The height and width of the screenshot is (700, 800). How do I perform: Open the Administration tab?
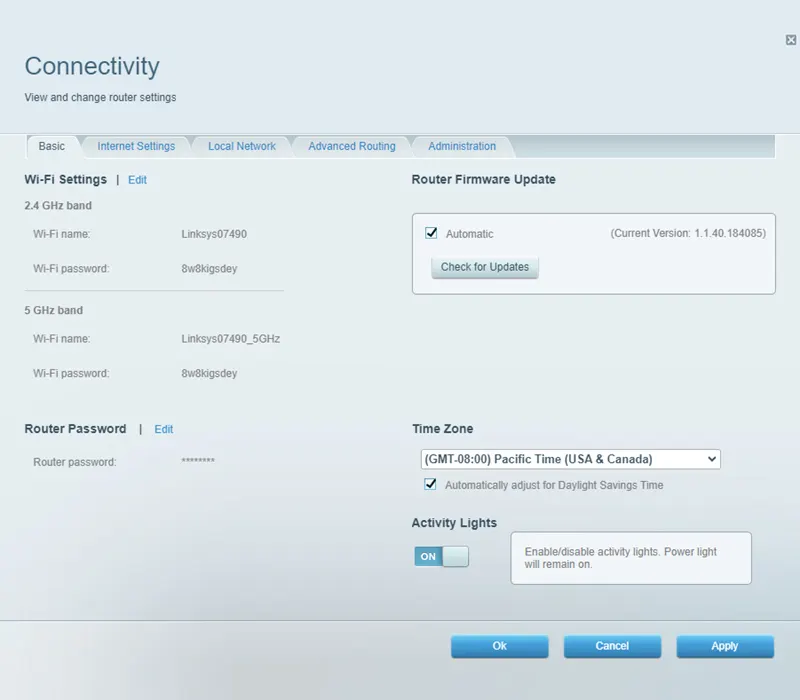click(x=461, y=146)
